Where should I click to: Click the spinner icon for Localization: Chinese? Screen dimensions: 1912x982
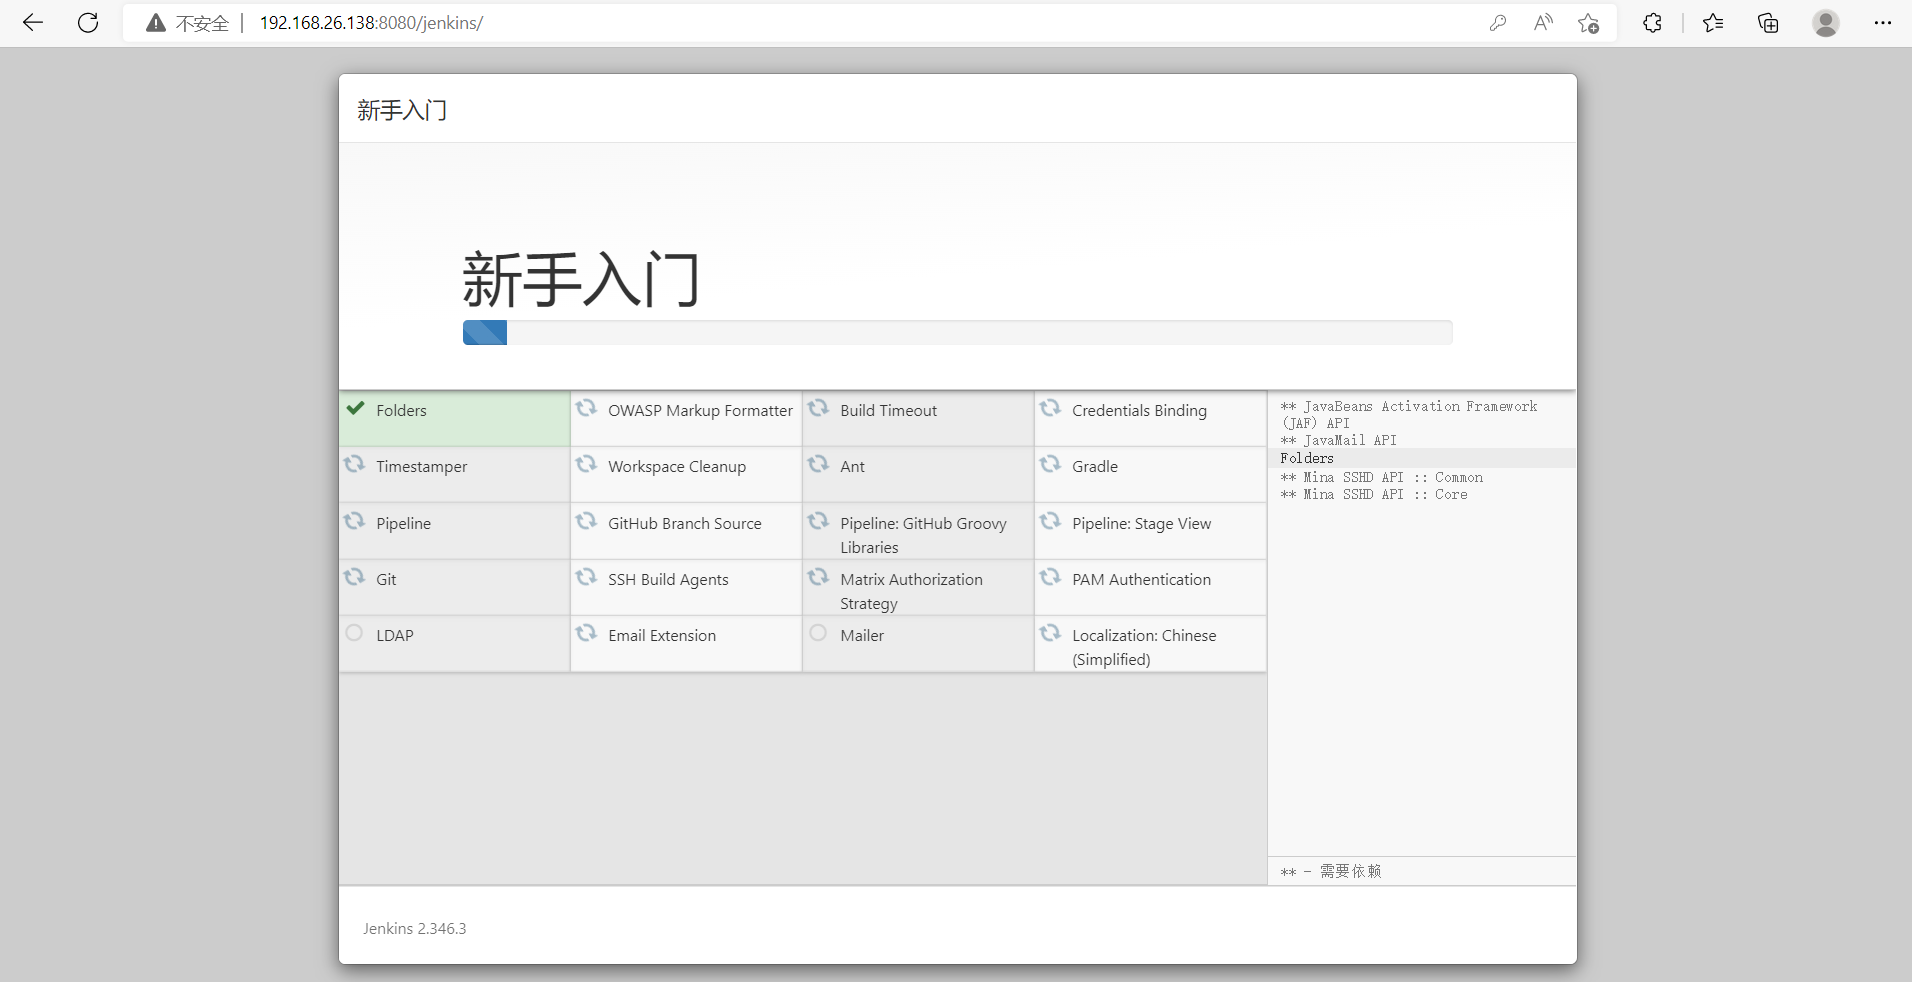tap(1050, 633)
